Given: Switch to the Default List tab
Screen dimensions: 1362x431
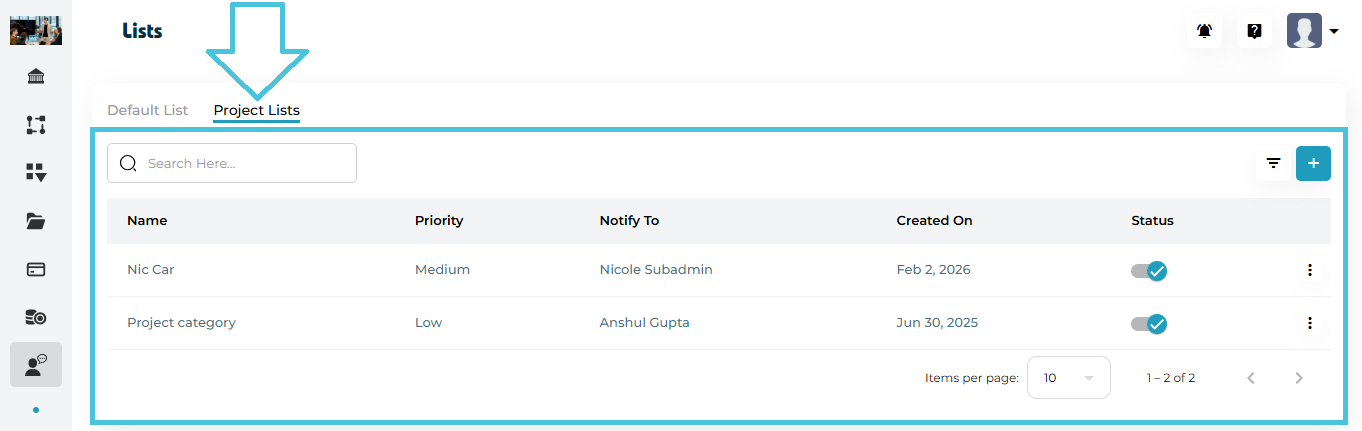Looking at the screenshot, I should (x=147, y=110).
